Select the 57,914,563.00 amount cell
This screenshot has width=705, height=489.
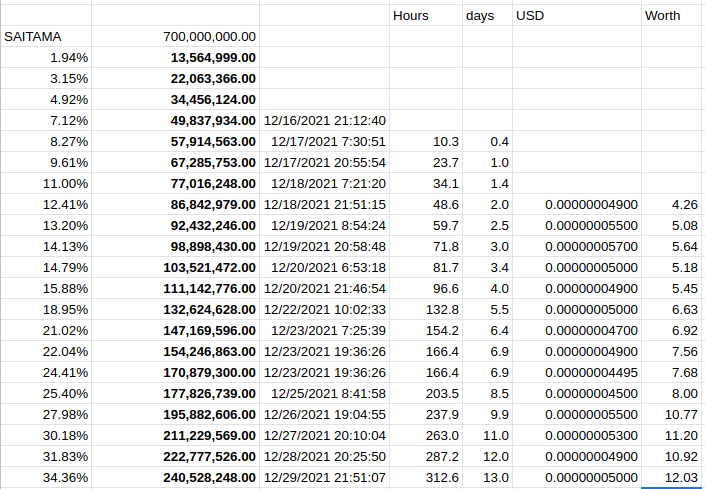pos(175,142)
